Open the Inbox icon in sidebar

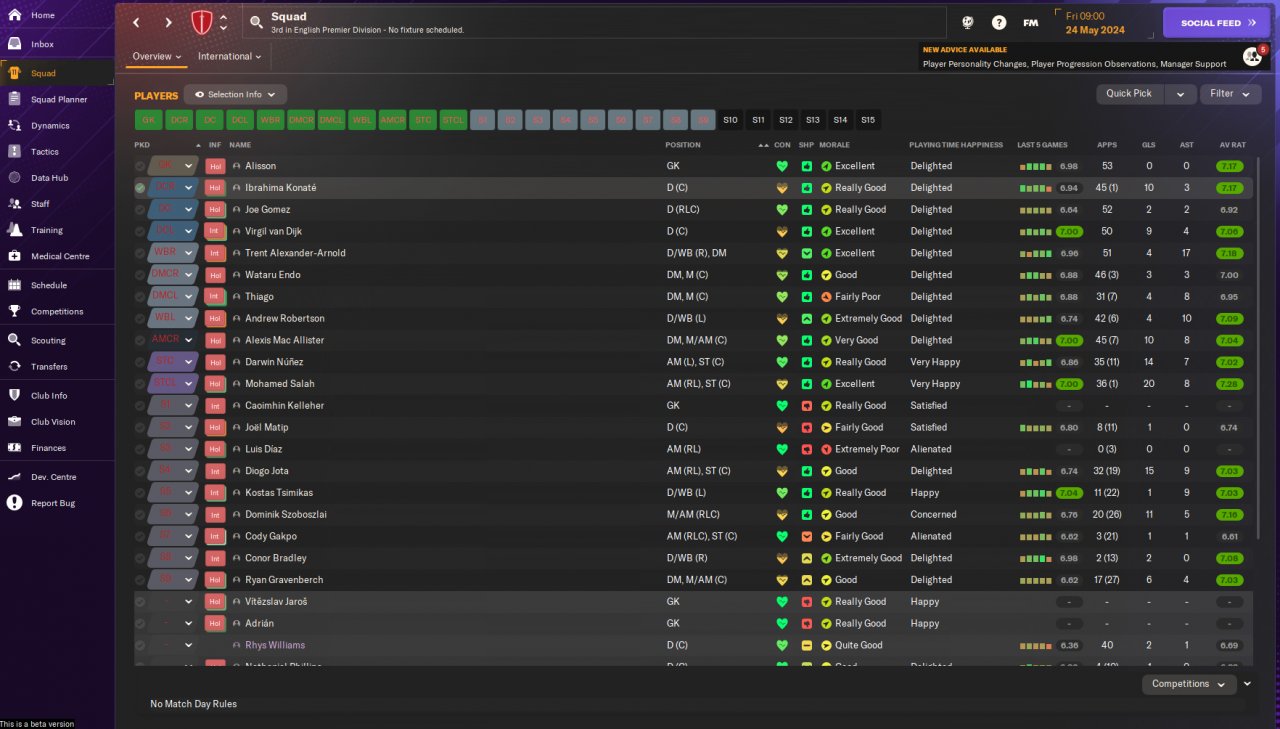point(15,44)
